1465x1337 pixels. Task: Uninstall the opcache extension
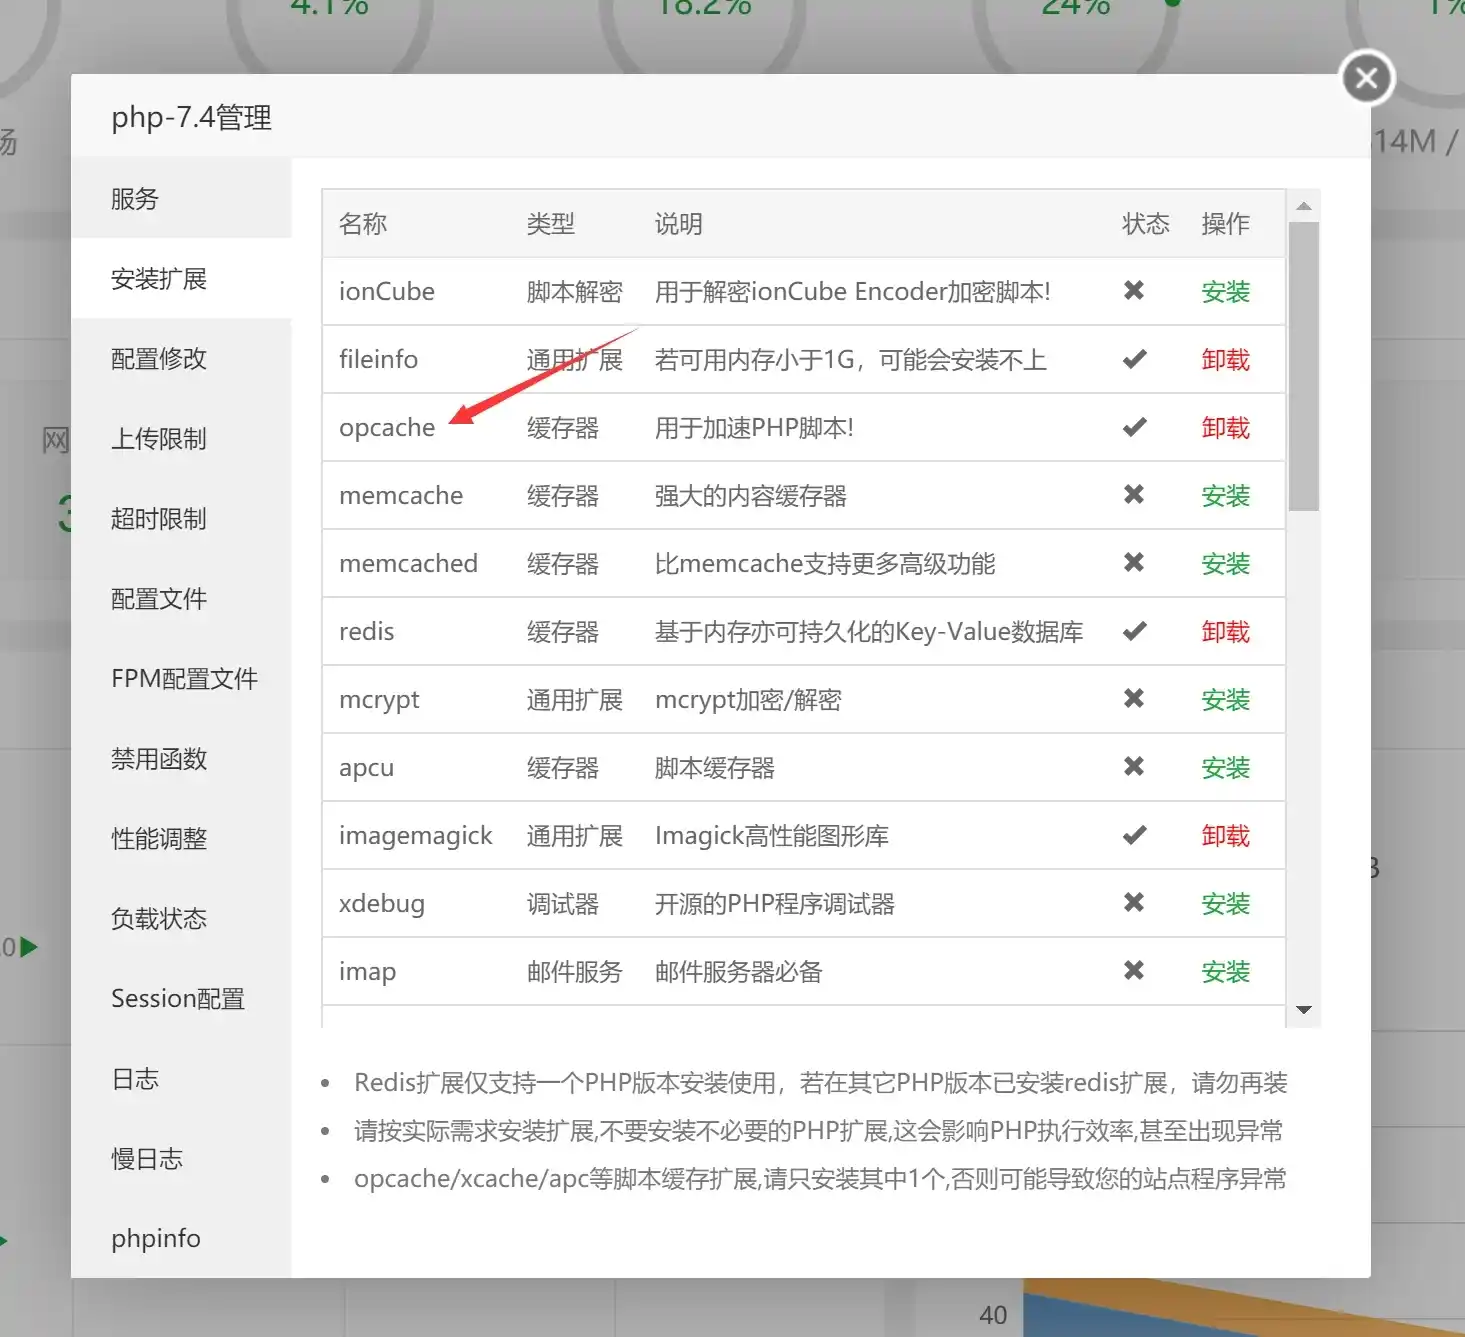(1225, 427)
